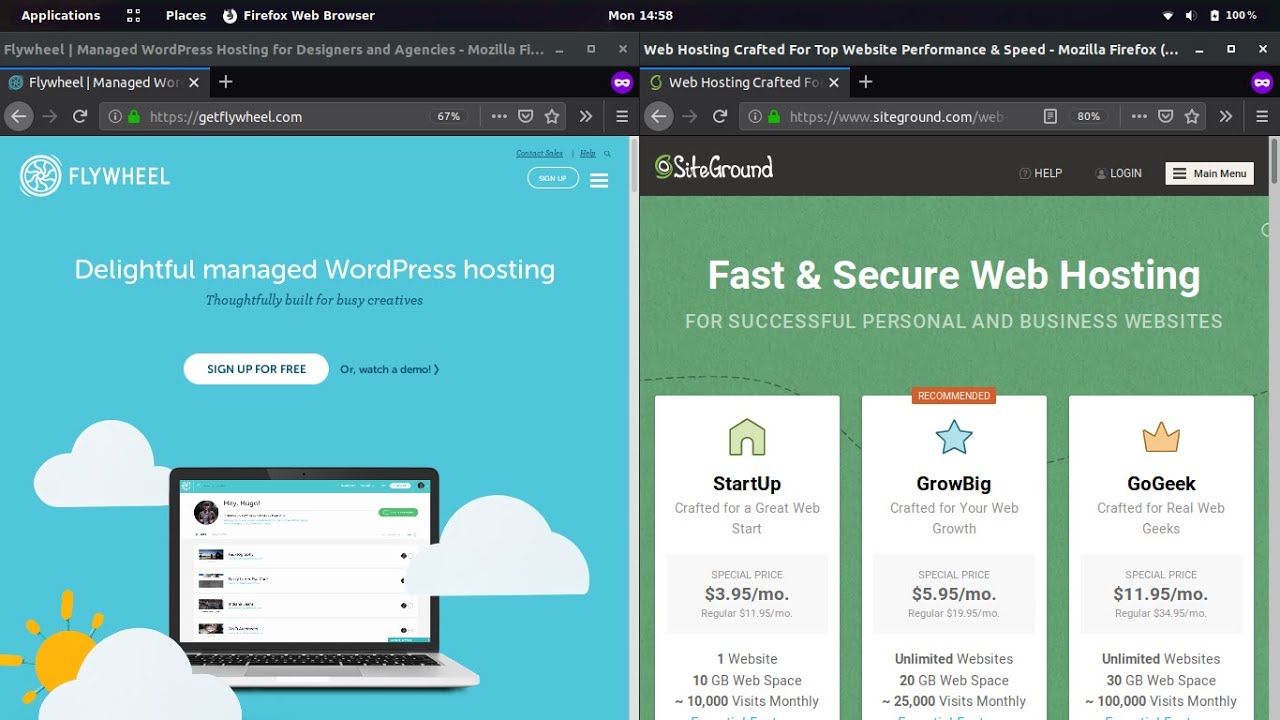Open site info for getflywheel.com
The height and width of the screenshot is (720, 1280).
coord(114,116)
